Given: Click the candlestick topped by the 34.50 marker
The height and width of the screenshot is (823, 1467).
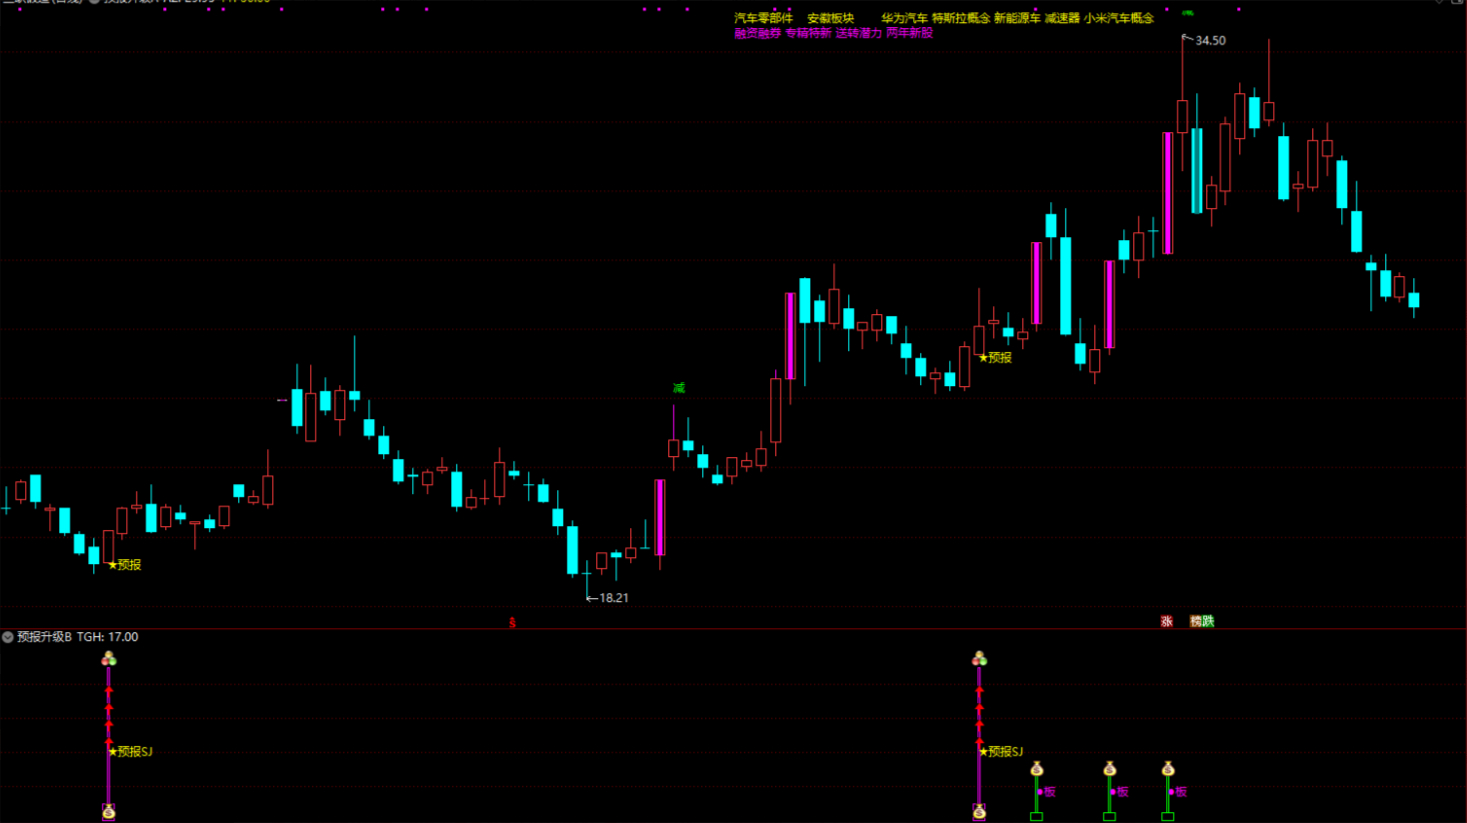Looking at the screenshot, I should coord(1182,116).
